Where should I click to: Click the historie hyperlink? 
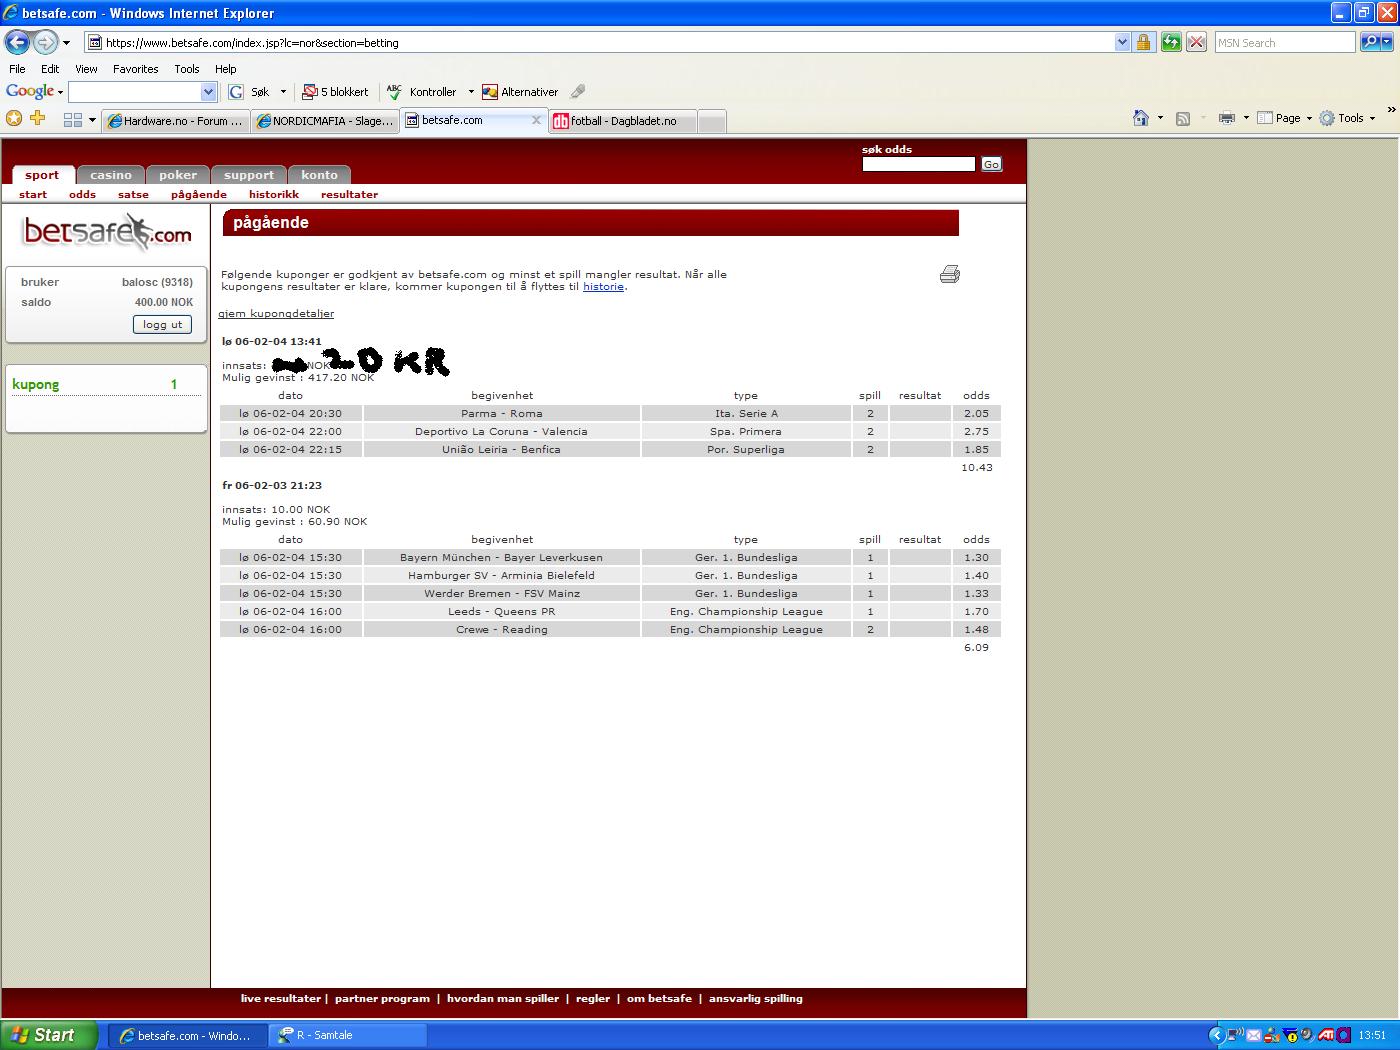point(604,287)
